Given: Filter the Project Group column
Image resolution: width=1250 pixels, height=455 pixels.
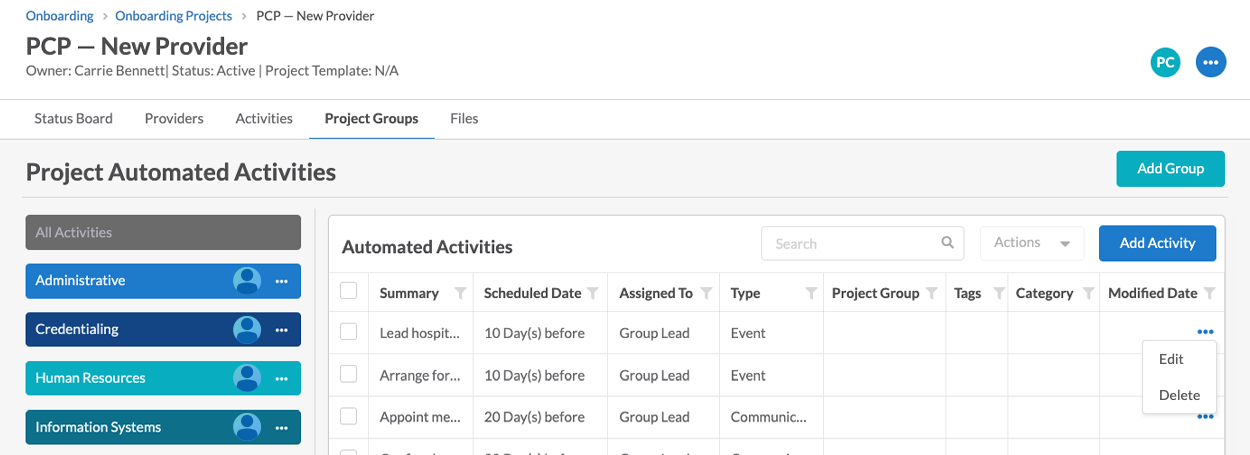Looking at the screenshot, I should click(932, 293).
